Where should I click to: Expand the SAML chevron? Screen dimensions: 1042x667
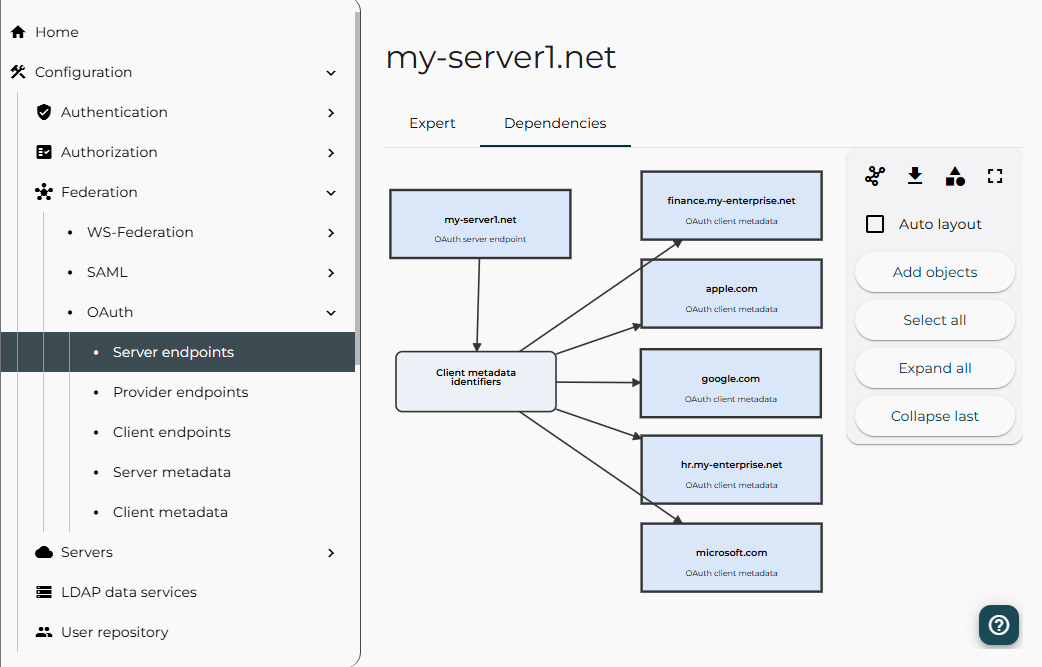pos(331,273)
